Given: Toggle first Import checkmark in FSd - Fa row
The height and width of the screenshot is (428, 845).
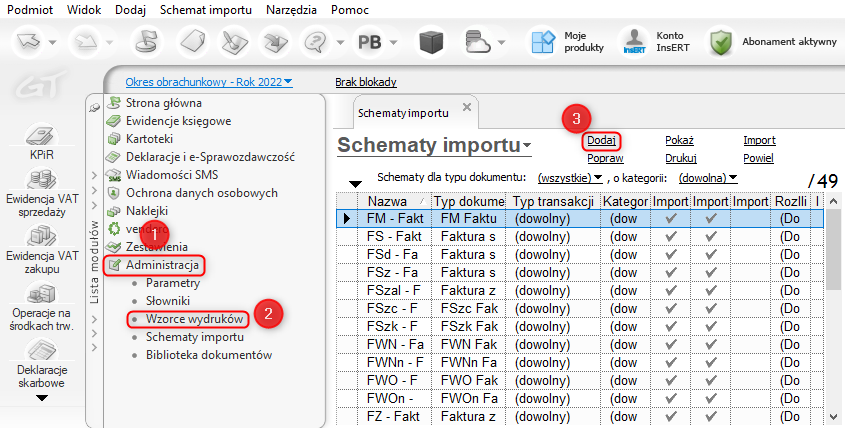Looking at the screenshot, I should (671, 254).
